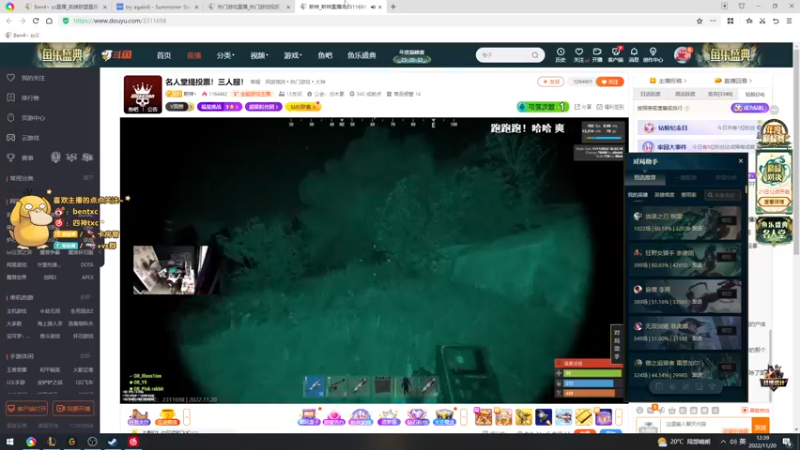This screenshot has height=450, width=800.
Task: Expand the 分类 dropdown in navigation
Action: point(225,55)
